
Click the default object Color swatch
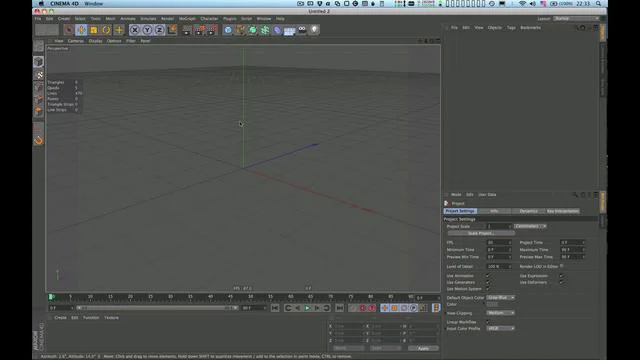click(x=492, y=304)
